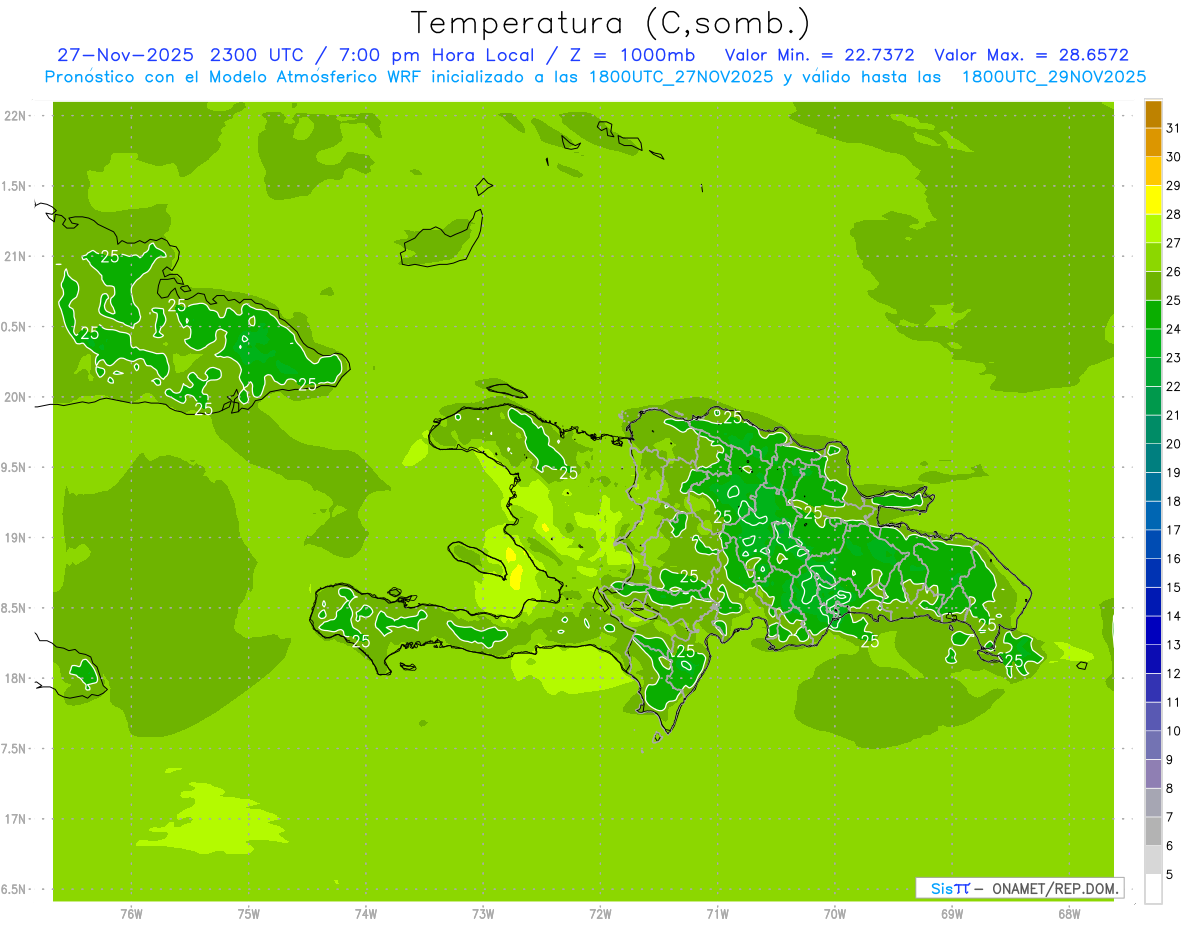Screen dimensions: 1200x927
Task: Click the '17N' latitude label
Action: click(14, 819)
